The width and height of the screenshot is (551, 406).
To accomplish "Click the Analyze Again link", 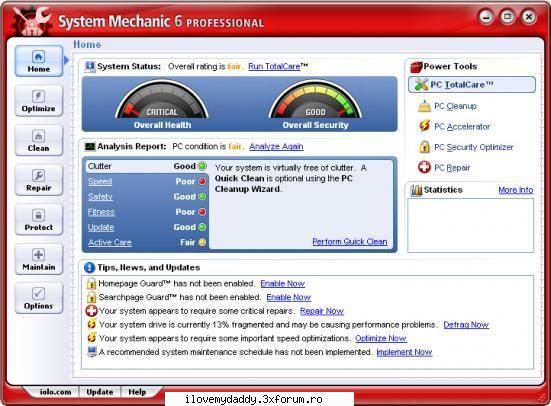I will point(276,146).
